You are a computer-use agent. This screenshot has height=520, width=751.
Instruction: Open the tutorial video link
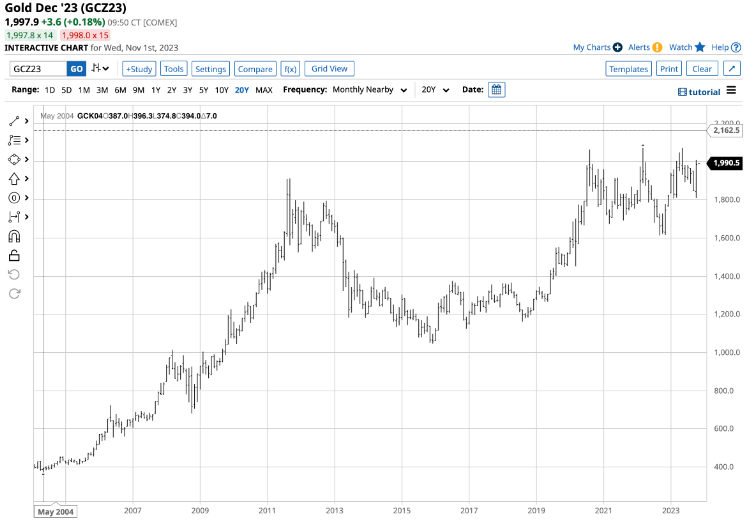pos(699,92)
